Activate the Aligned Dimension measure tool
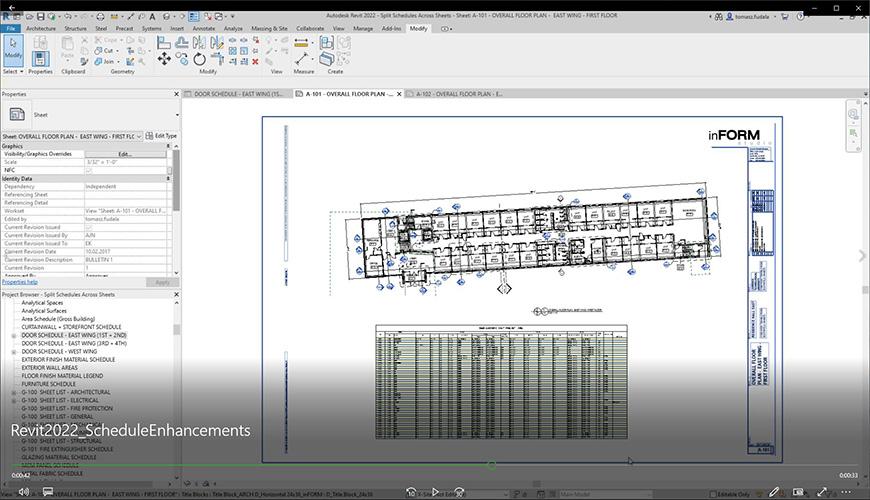 301,42
